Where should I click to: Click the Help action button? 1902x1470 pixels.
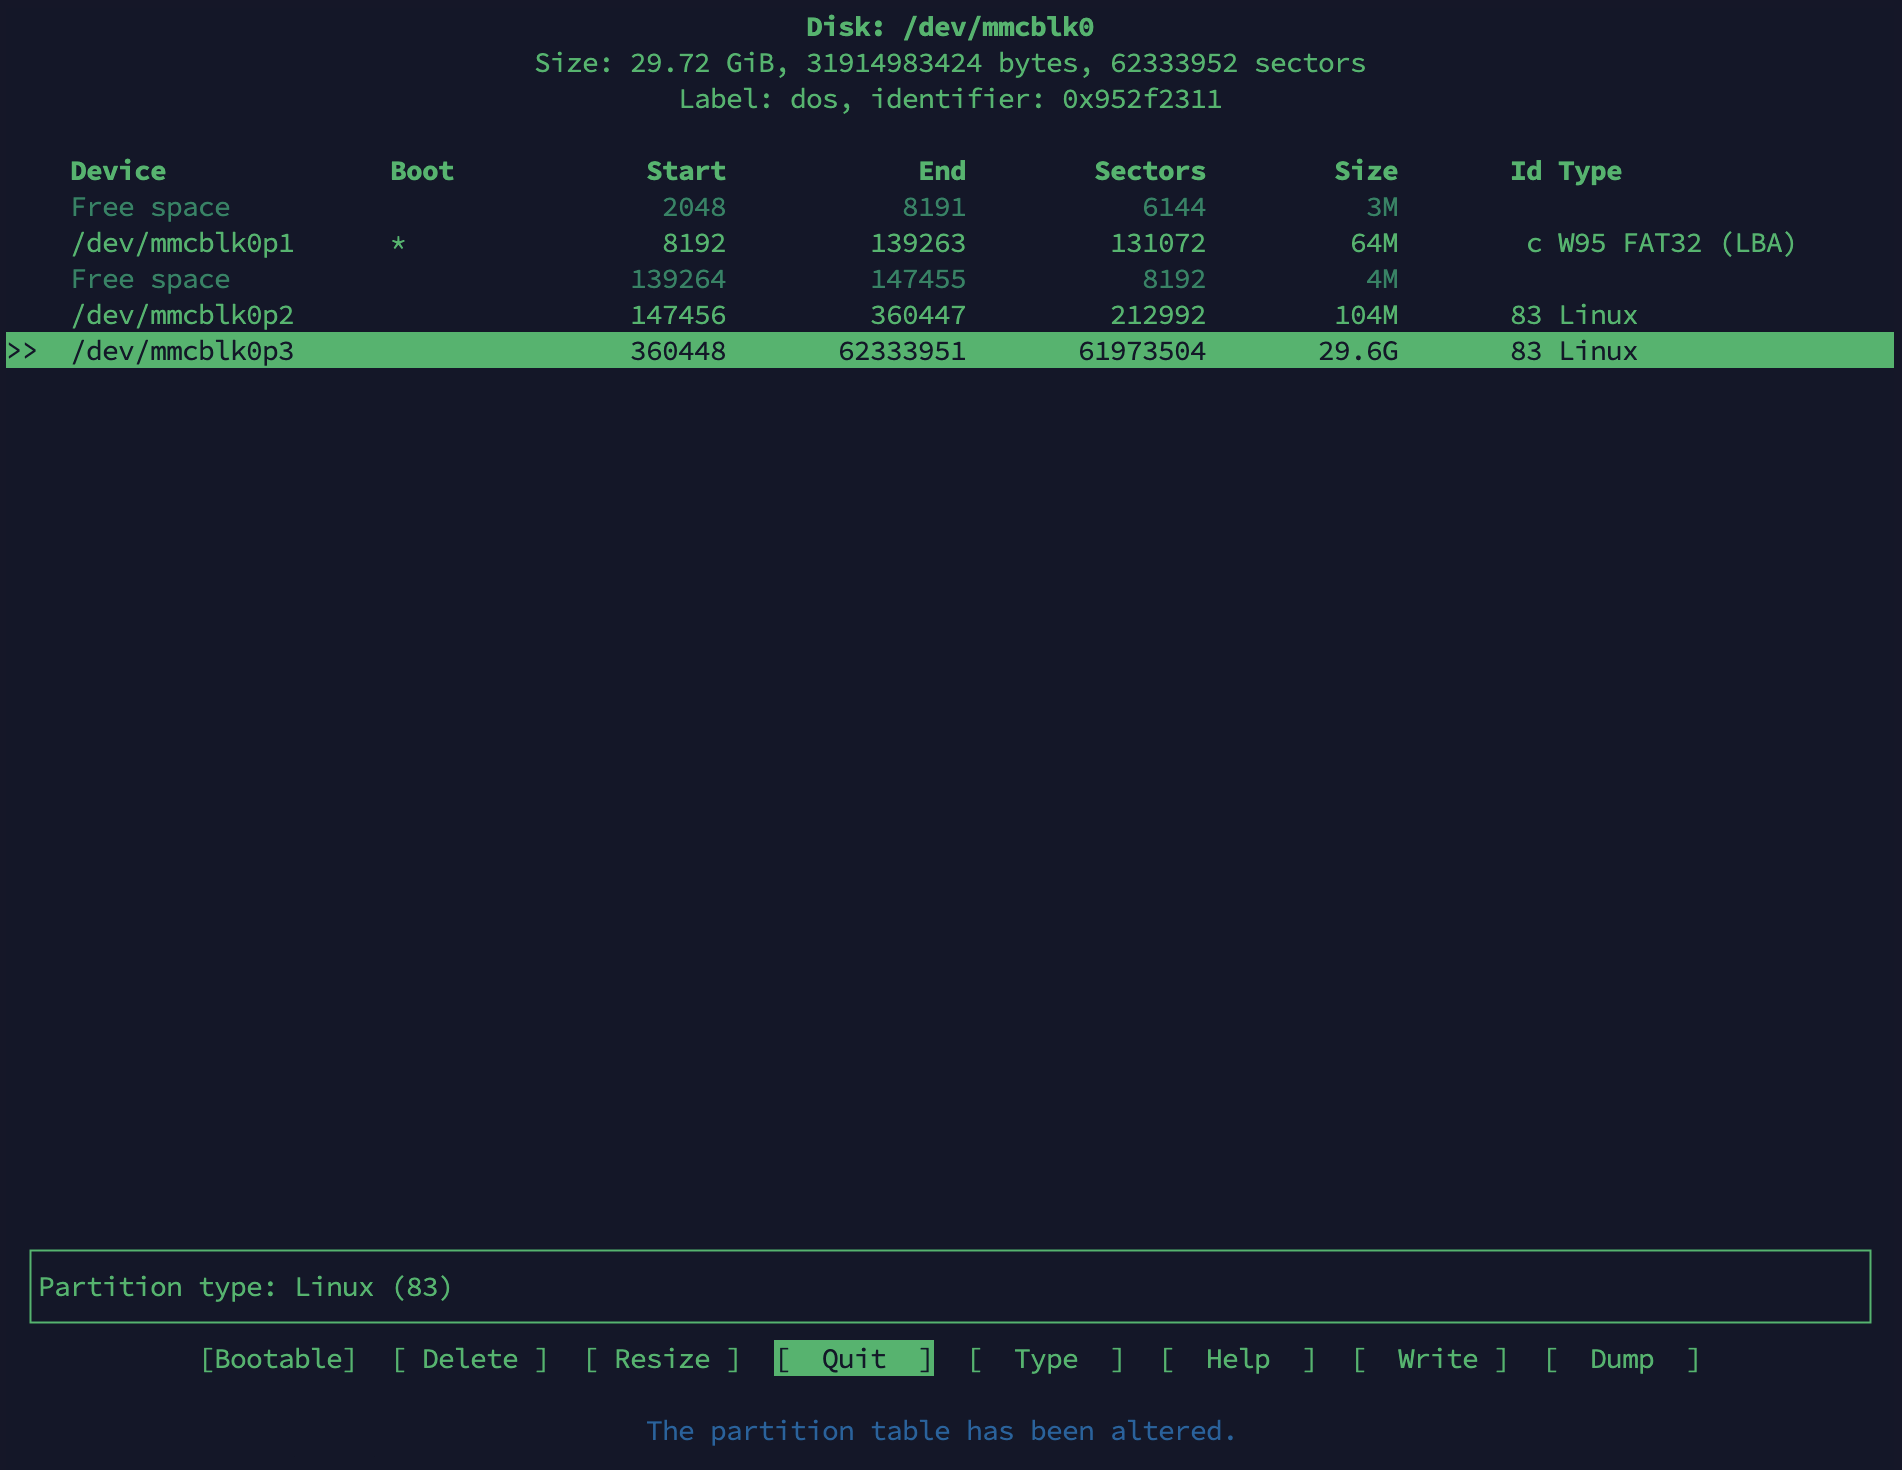pyautogui.click(x=1236, y=1359)
